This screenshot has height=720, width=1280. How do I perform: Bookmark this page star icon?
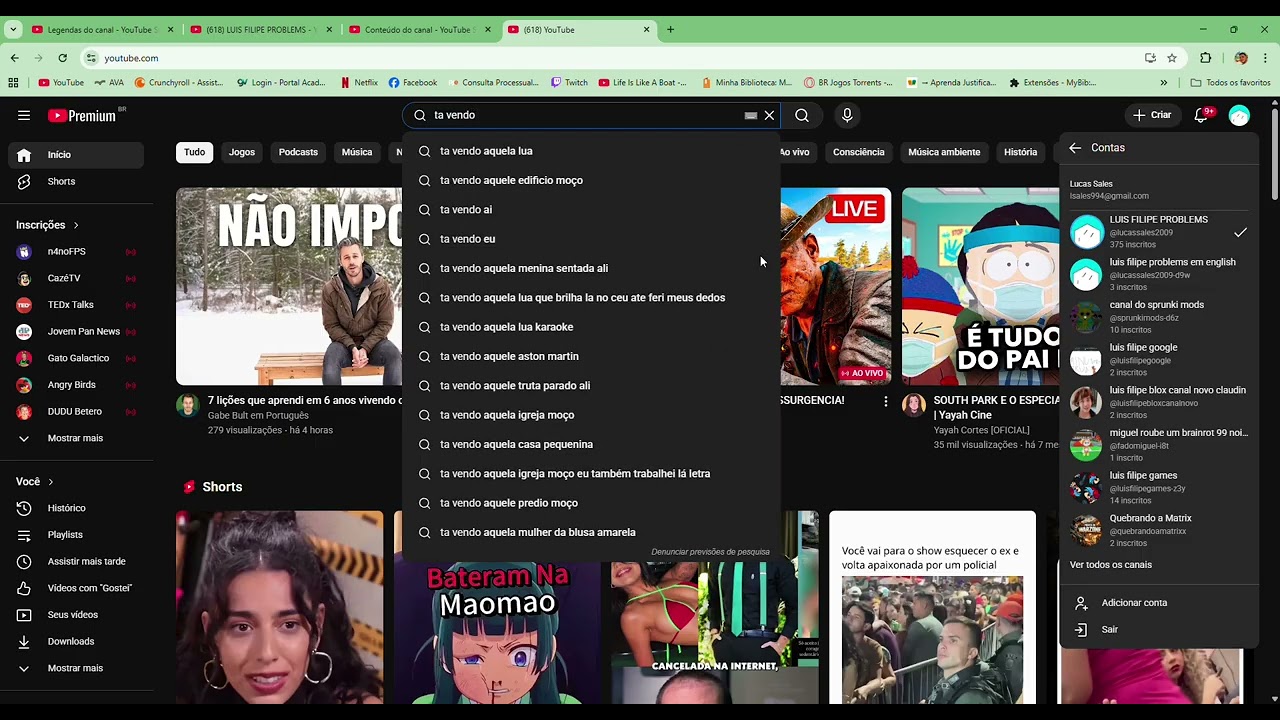pyautogui.click(x=1172, y=58)
